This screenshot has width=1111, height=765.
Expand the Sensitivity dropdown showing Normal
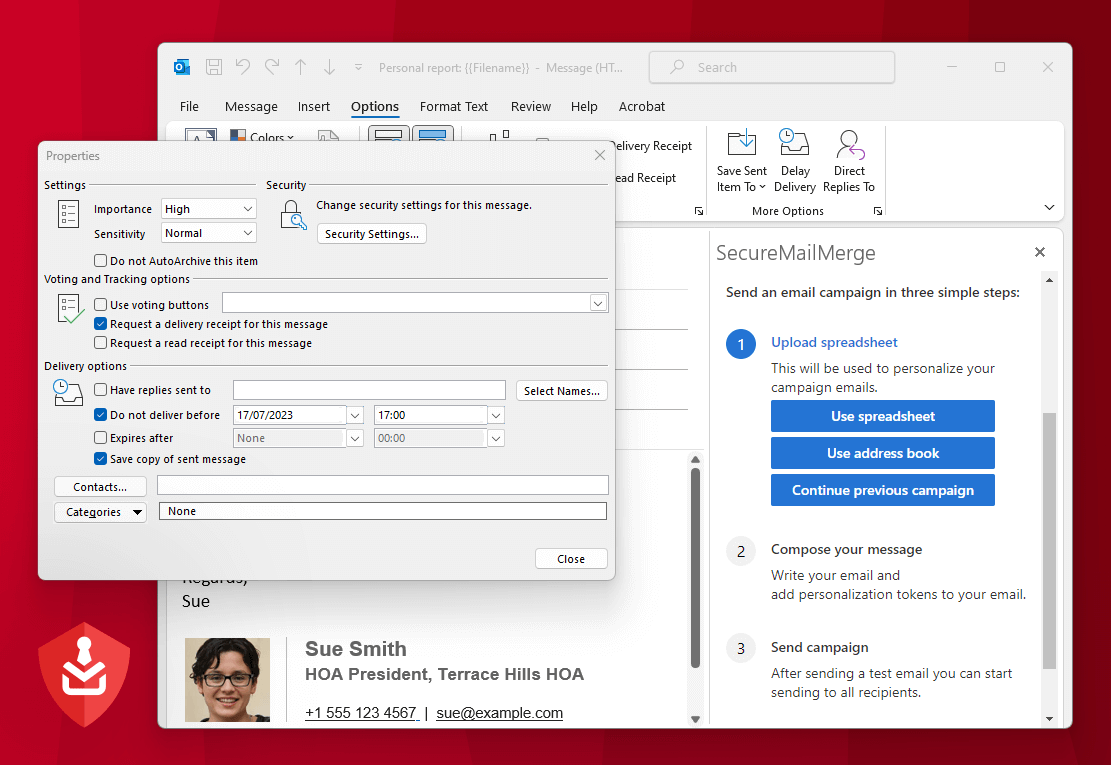coord(209,233)
